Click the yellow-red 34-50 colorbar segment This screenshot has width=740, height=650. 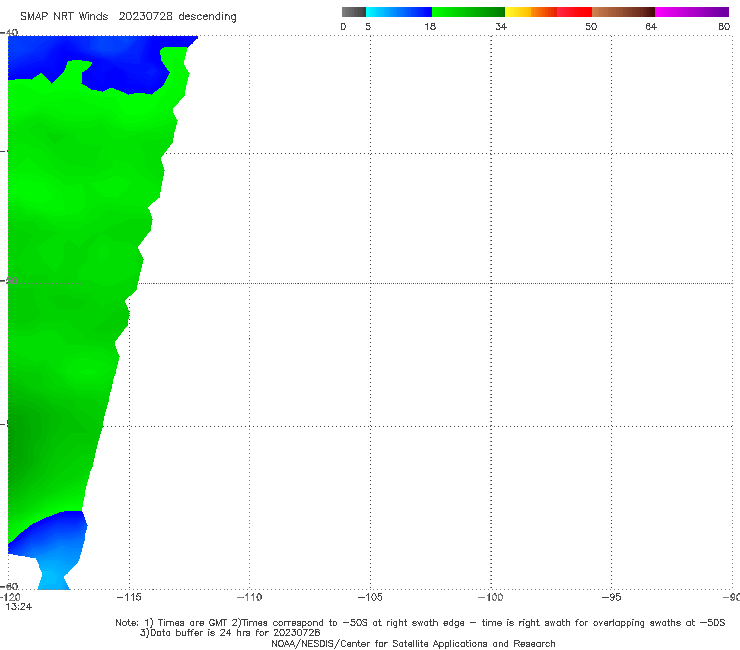coord(548,12)
